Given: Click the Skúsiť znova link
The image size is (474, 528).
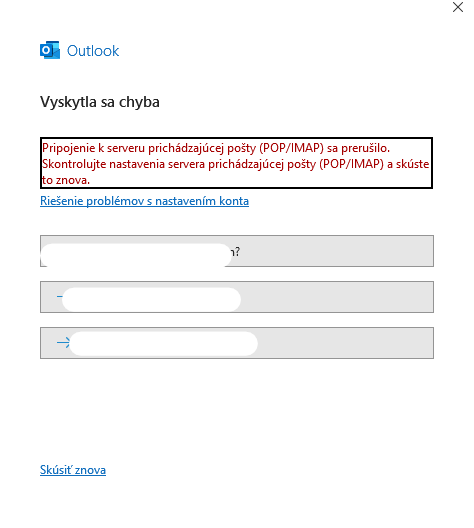Looking at the screenshot, I should [x=73, y=470].
